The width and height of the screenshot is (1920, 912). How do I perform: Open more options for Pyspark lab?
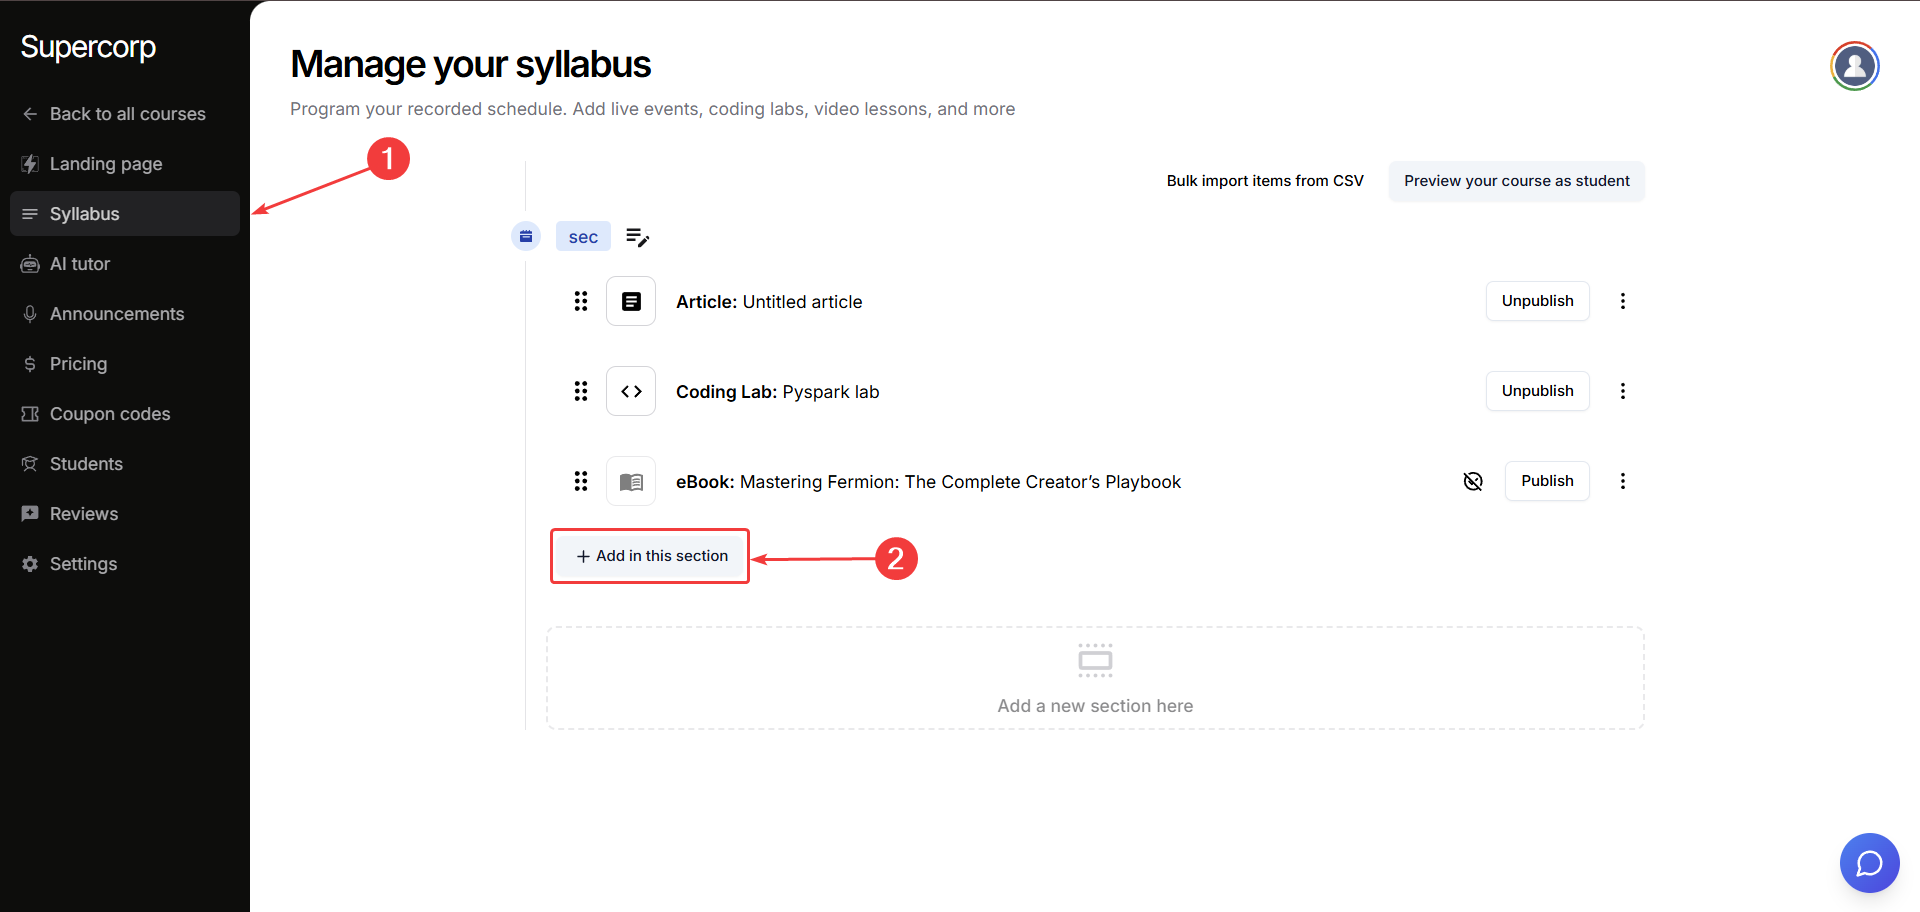tap(1623, 391)
